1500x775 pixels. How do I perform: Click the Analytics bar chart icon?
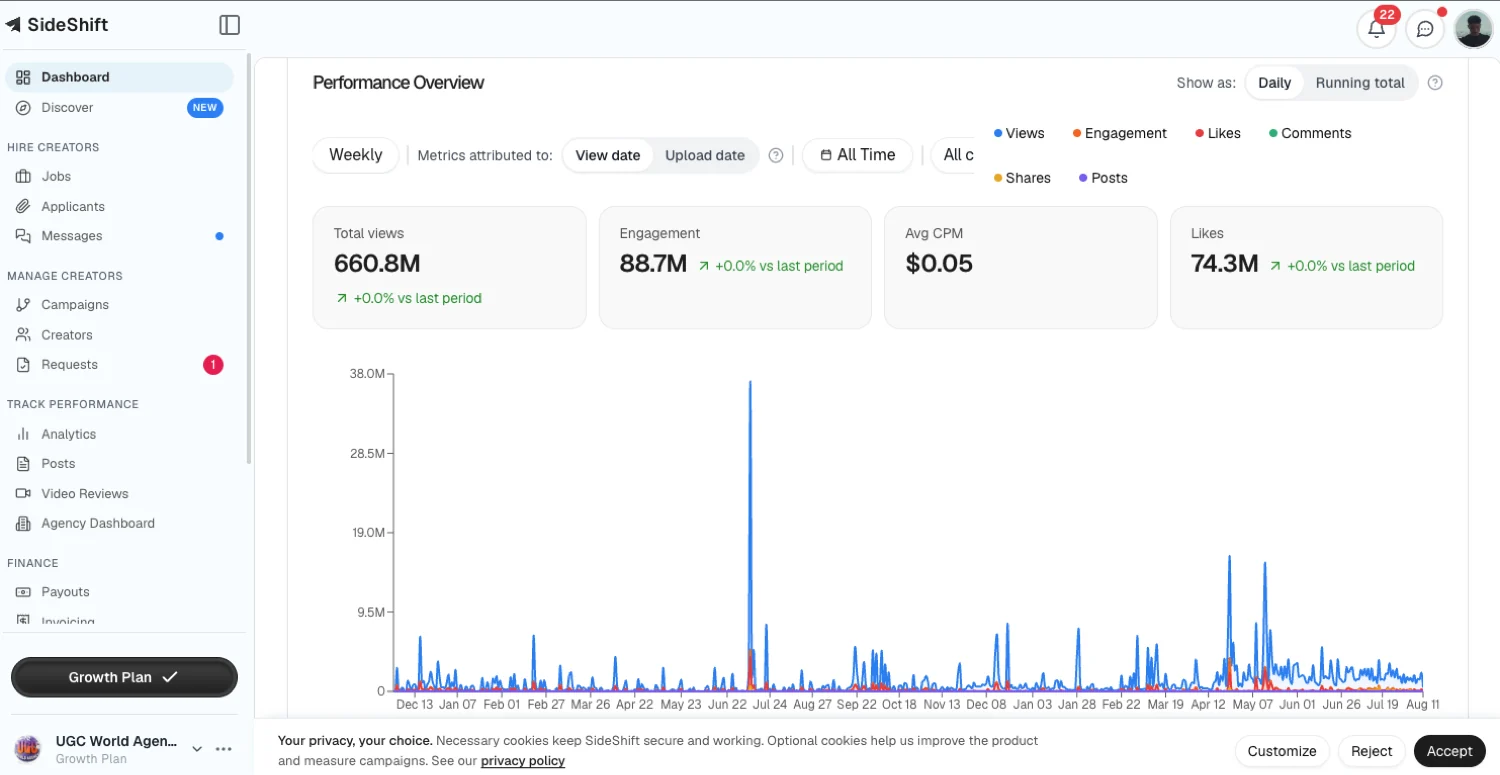[x=23, y=434]
